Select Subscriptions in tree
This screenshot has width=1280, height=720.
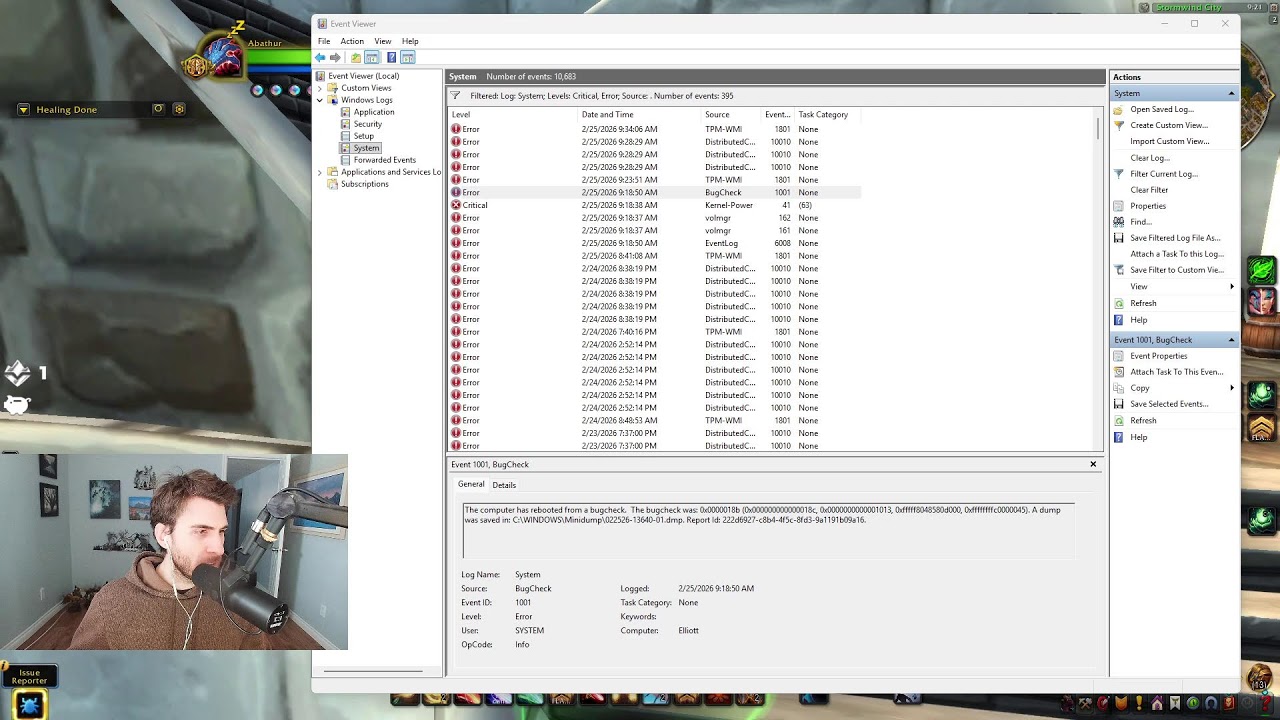[365, 184]
